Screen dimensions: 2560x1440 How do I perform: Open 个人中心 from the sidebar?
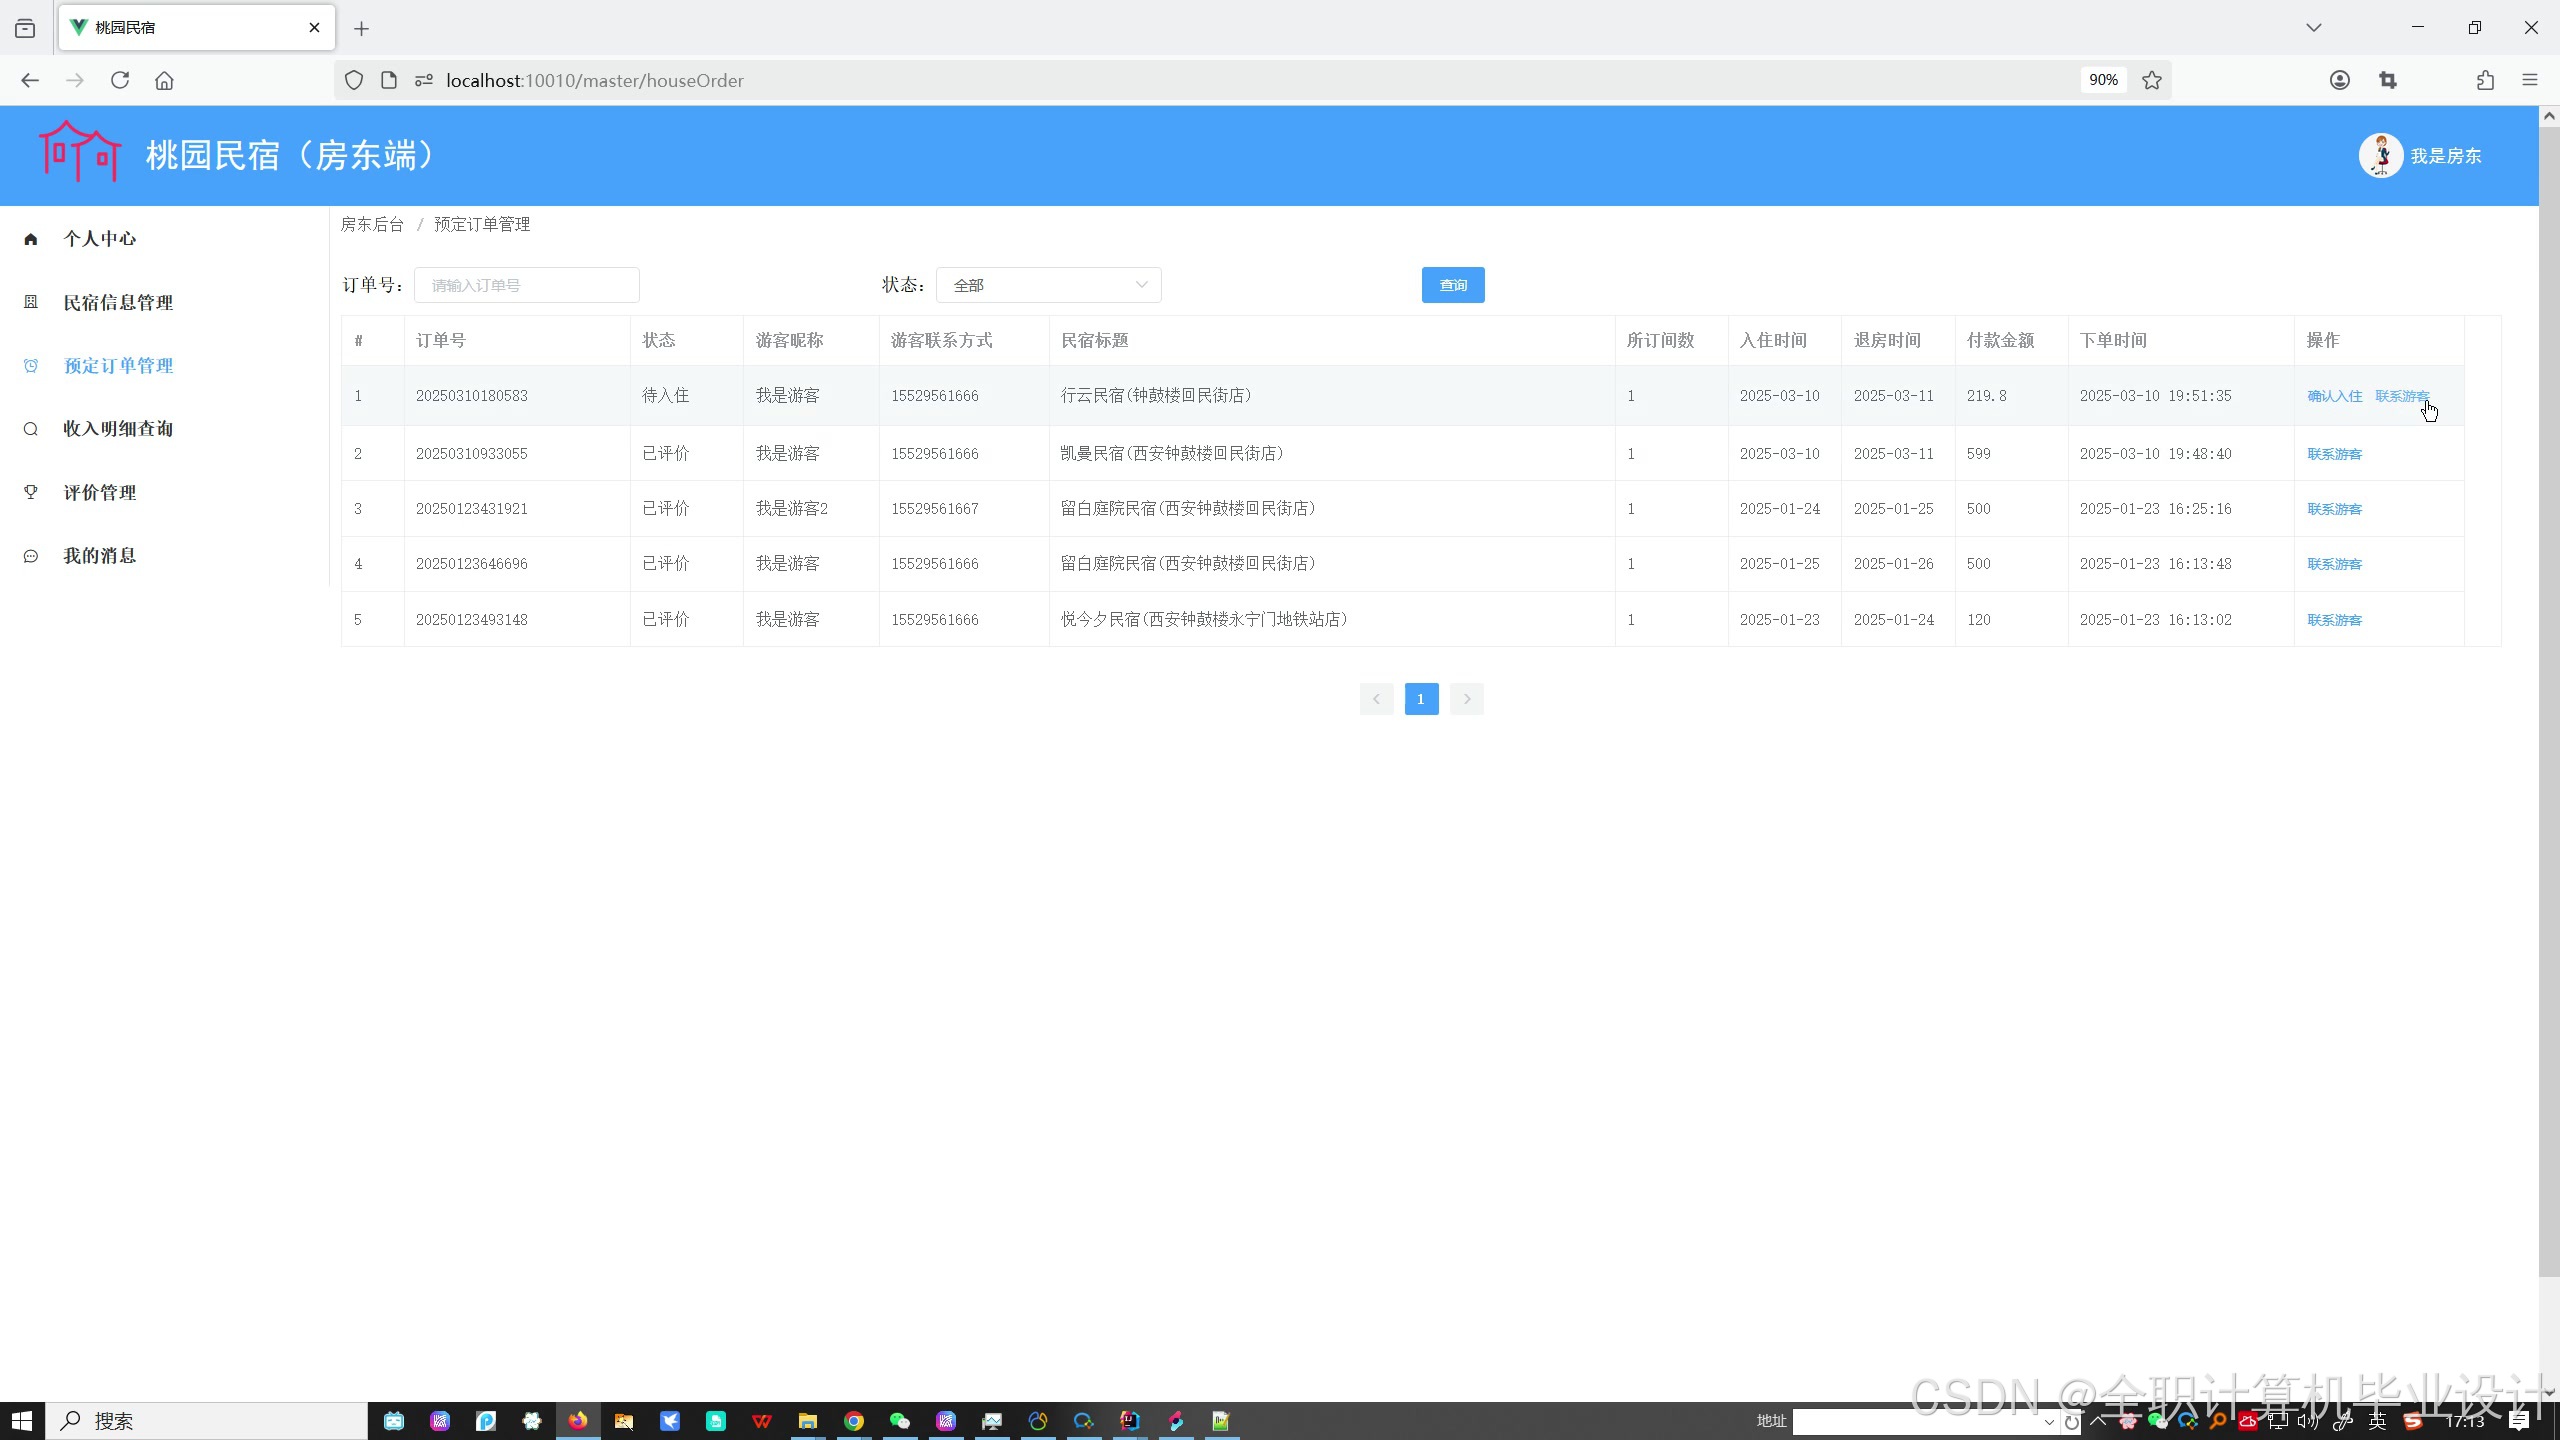(x=99, y=239)
